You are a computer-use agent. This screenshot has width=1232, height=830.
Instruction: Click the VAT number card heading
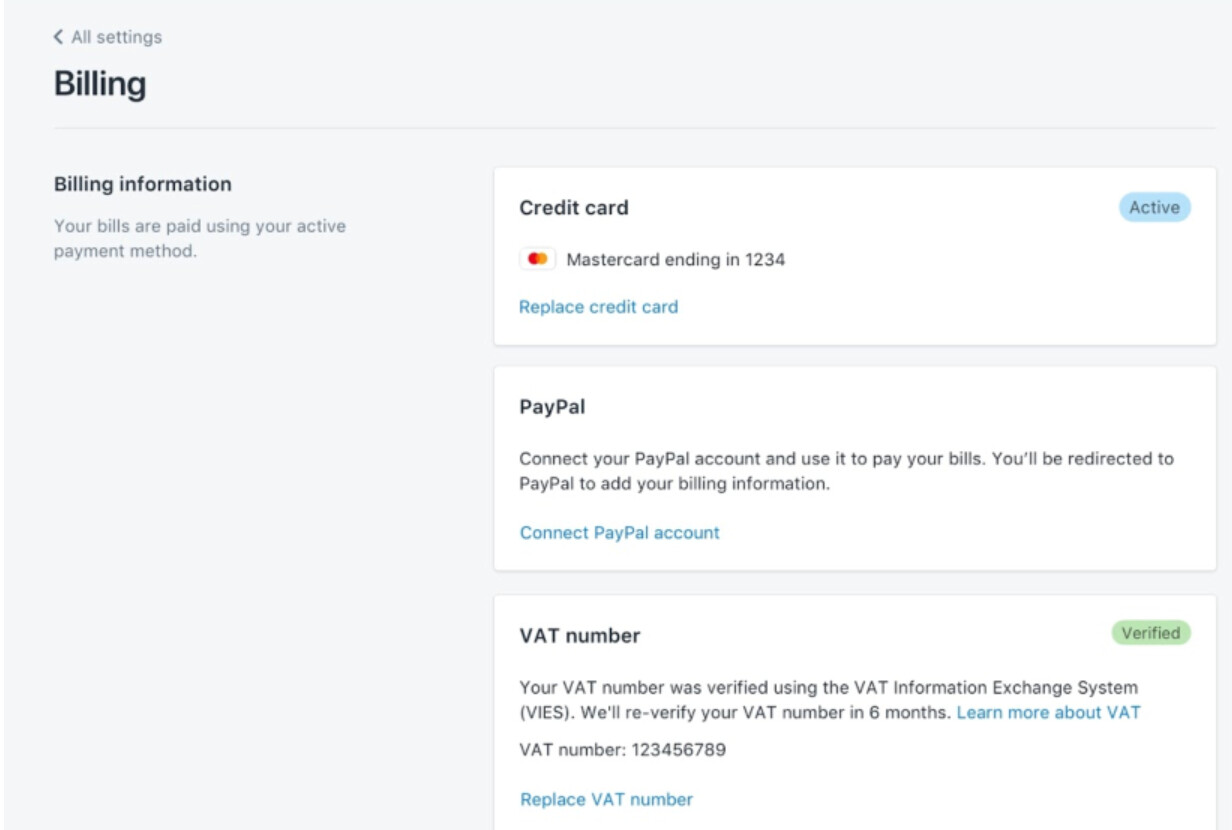(580, 636)
